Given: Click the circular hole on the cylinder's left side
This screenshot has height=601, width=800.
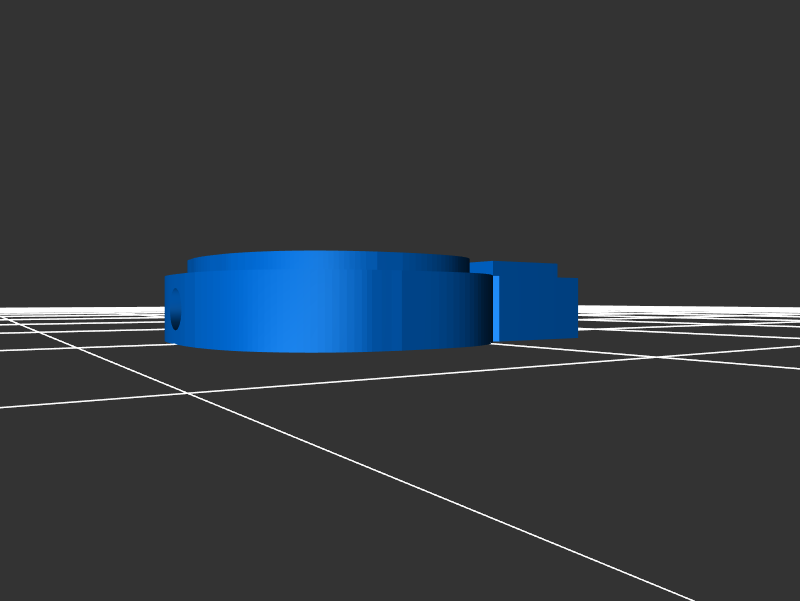Looking at the screenshot, I should click(176, 308).
